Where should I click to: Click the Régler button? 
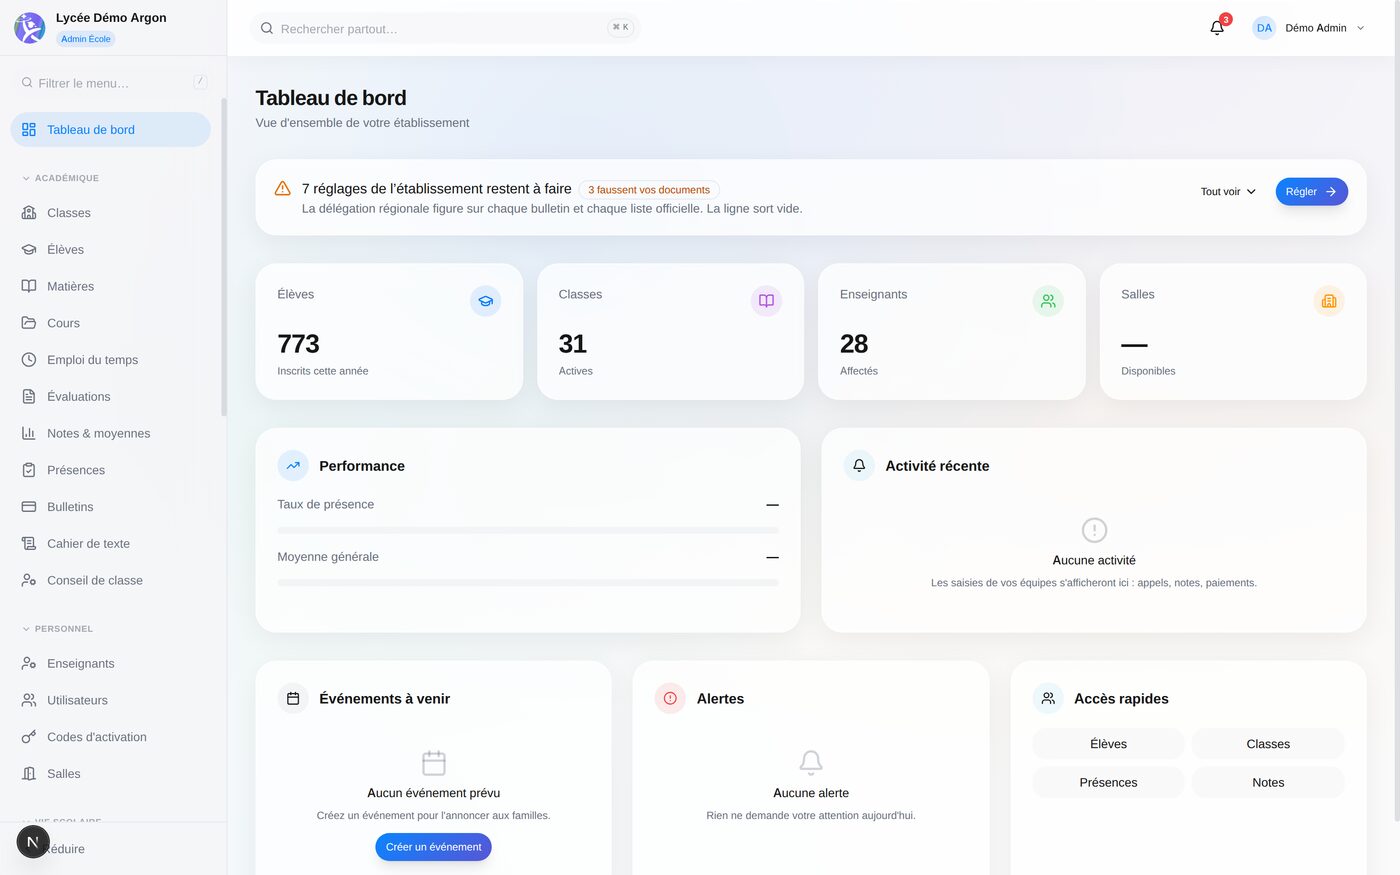(1311, 192)
